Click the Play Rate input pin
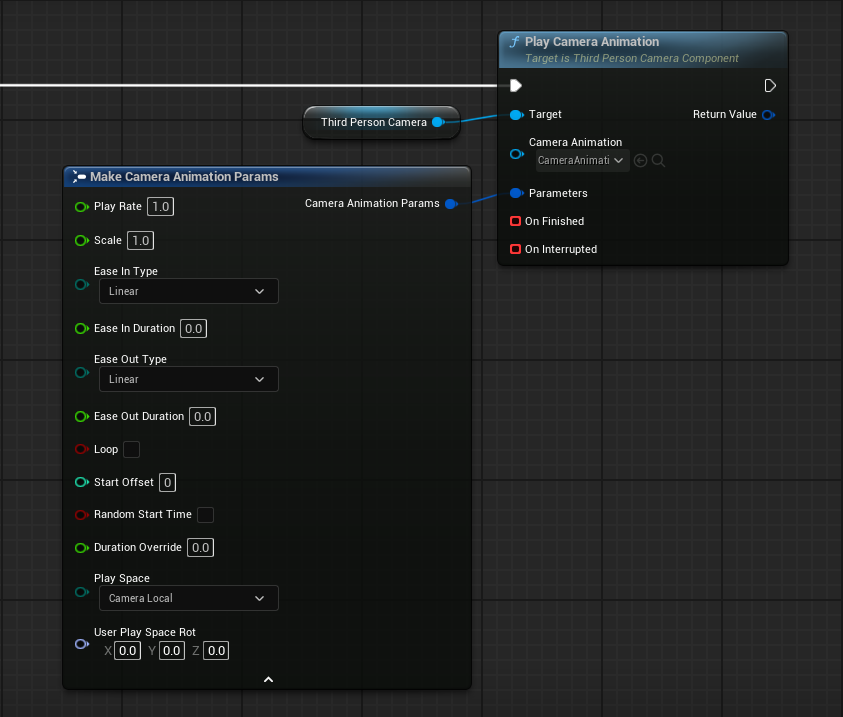 81,207
